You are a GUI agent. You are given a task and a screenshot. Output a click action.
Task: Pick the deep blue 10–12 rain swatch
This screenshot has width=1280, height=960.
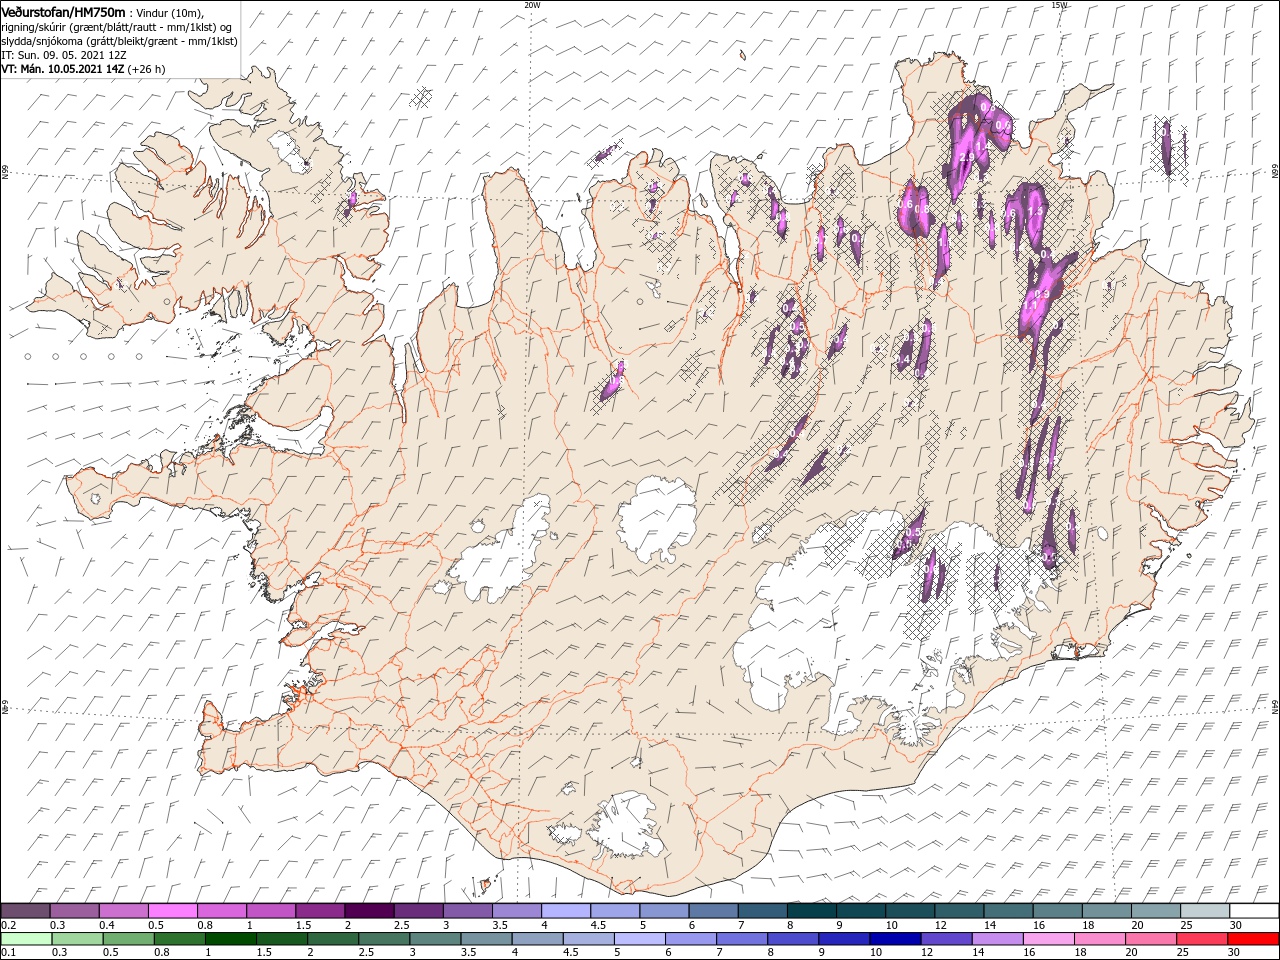tap(896, 939)
